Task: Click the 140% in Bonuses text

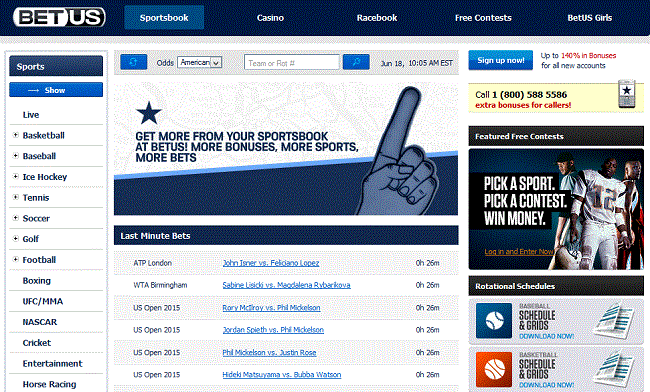Action: 589,56
